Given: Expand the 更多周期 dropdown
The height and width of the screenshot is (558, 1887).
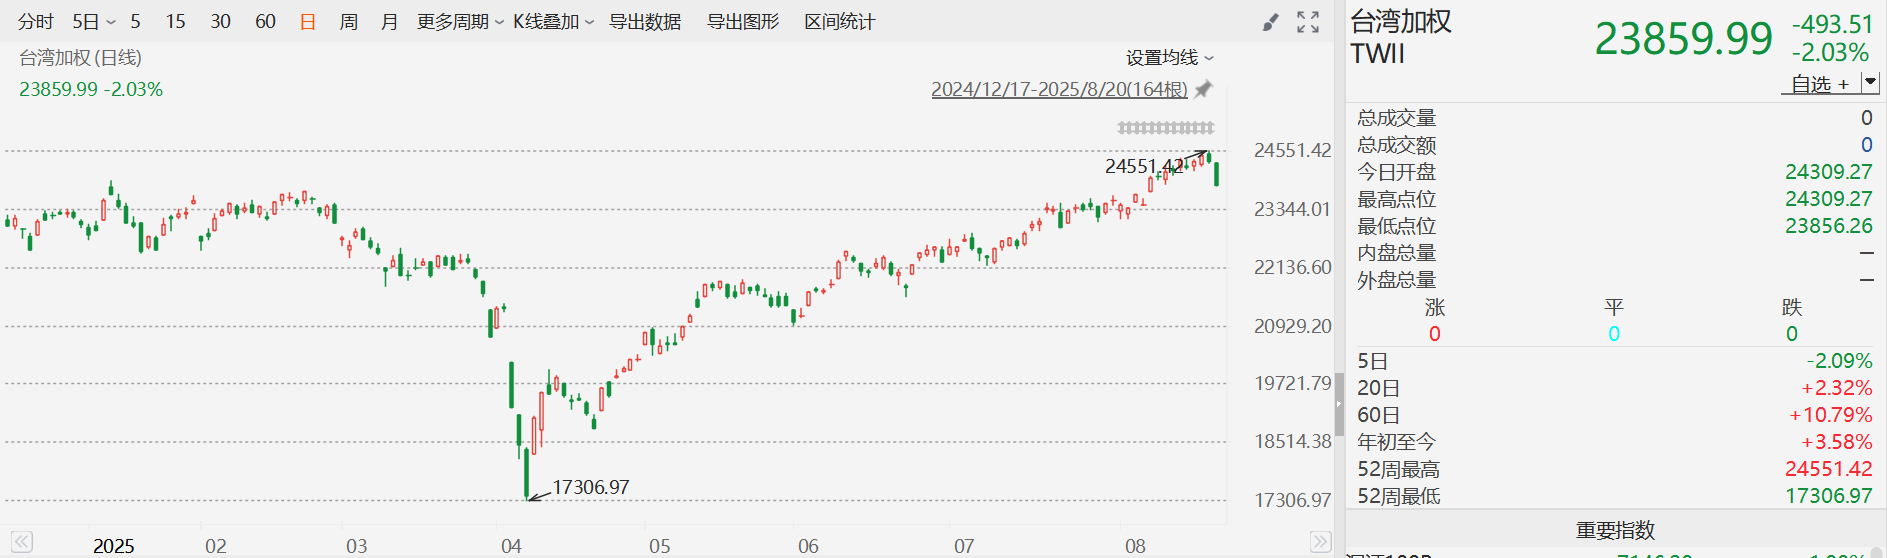Looking at the screenshot, I should [461, 21].
